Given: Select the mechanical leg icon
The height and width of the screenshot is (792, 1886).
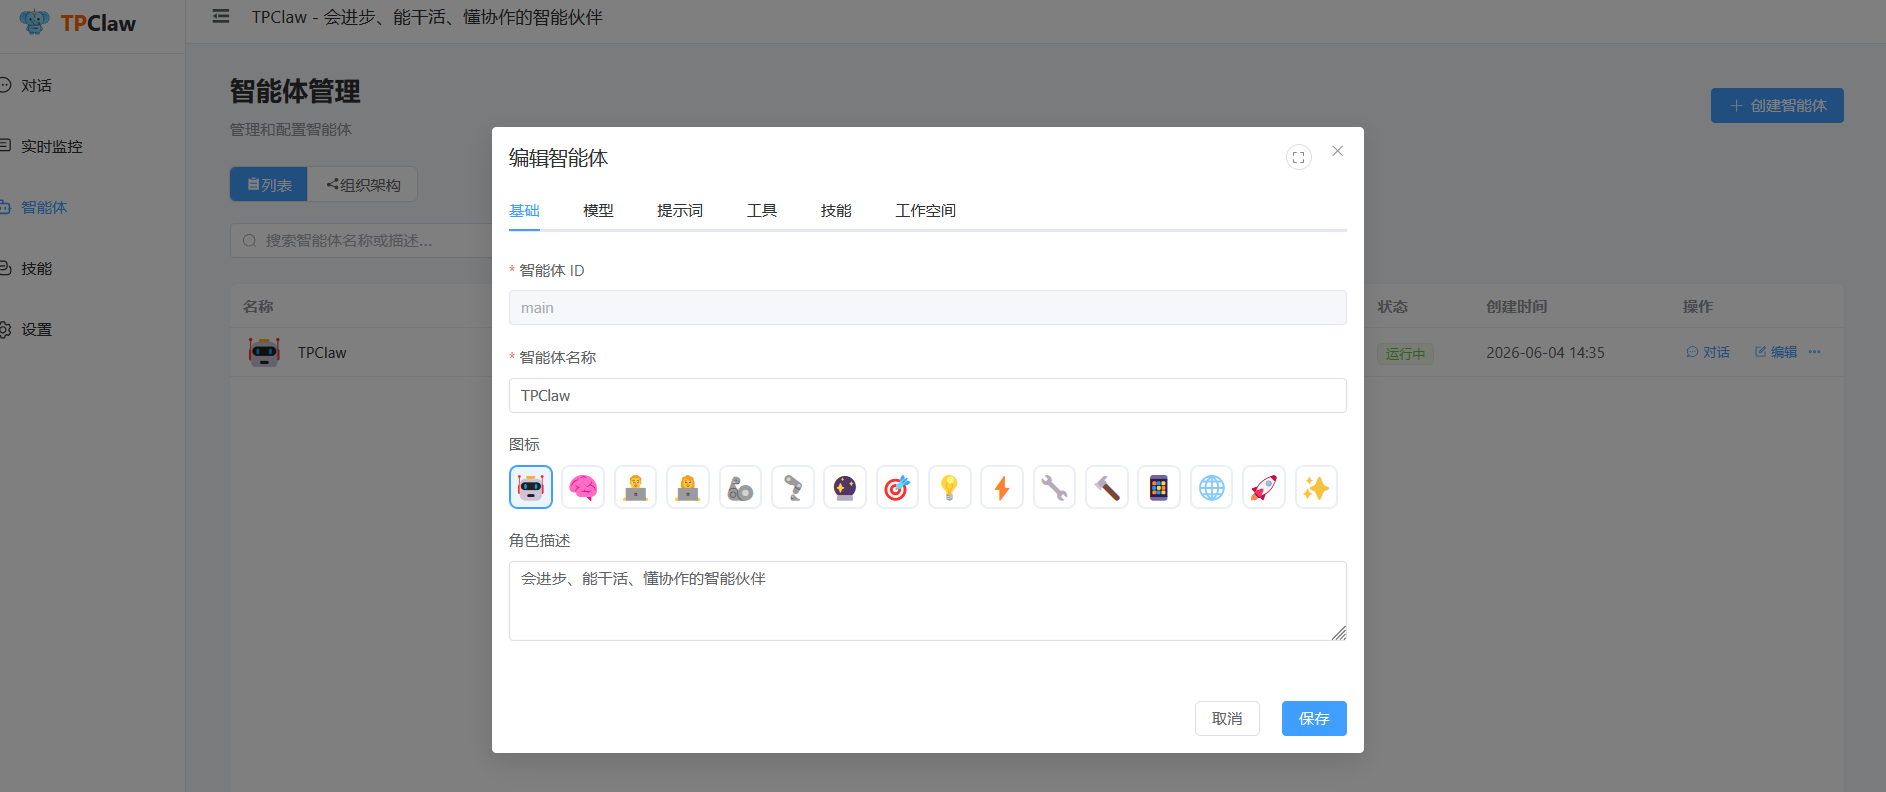Looking at the screenshot, I should pyautogui.click(x=793, y=487).
